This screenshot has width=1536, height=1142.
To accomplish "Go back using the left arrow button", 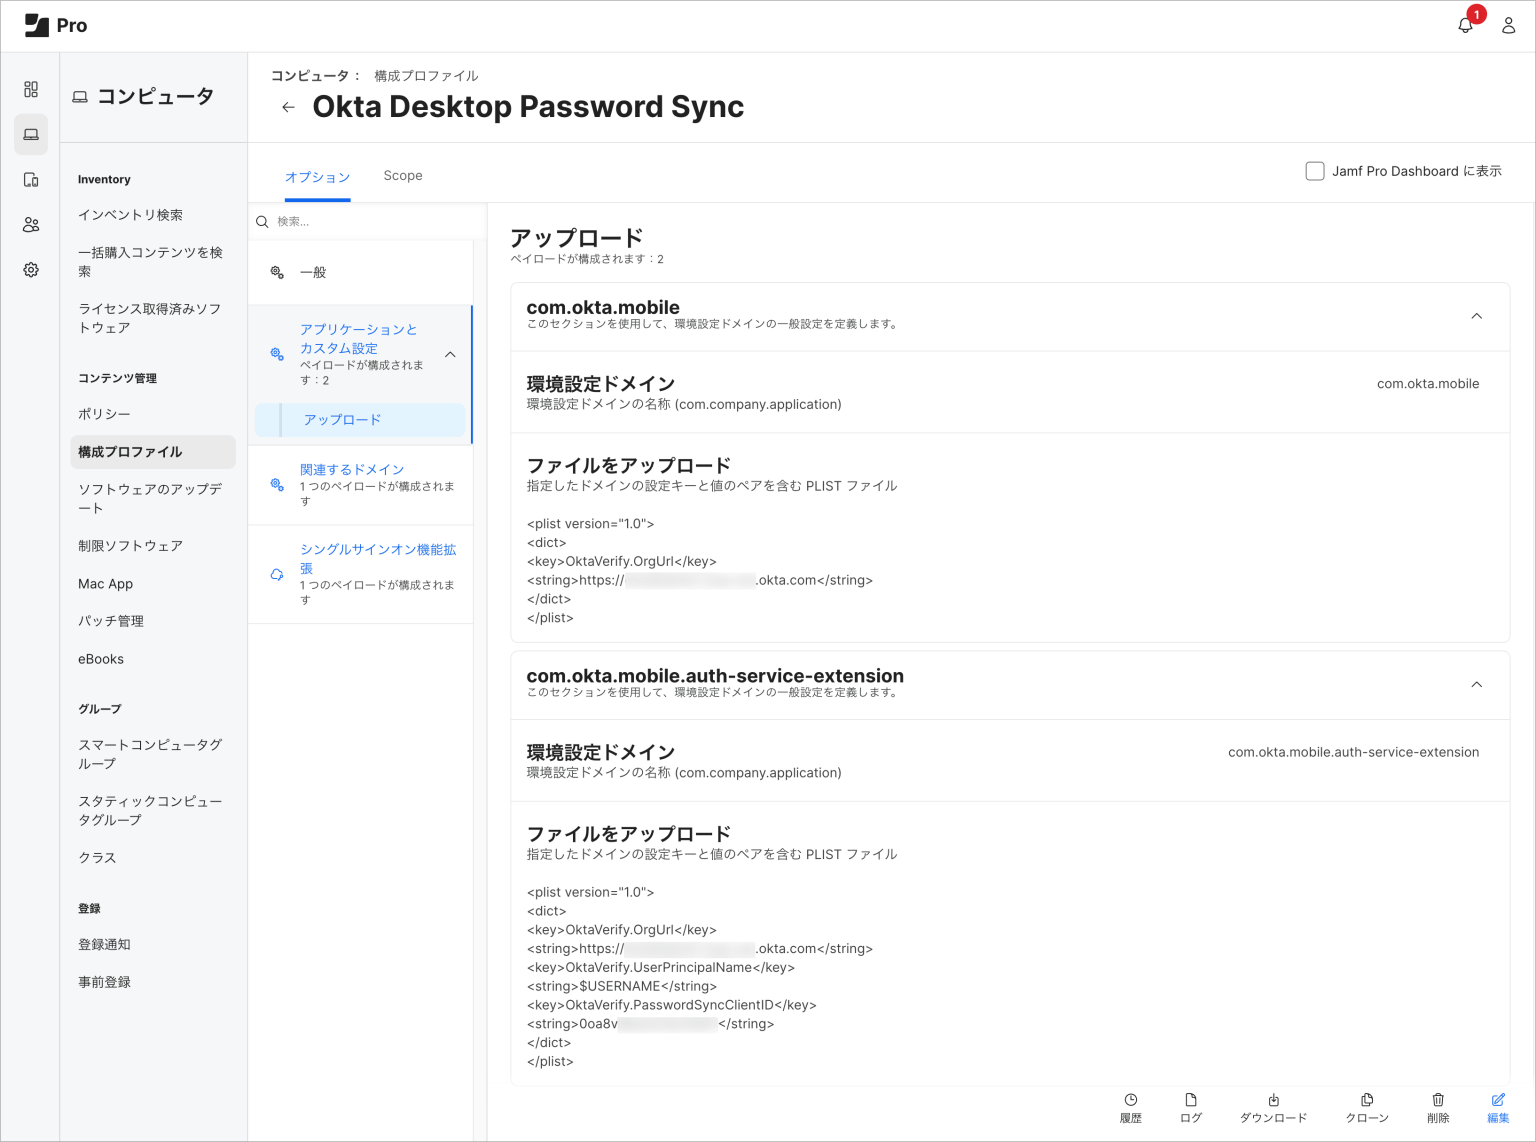I will tap(288, 107).
